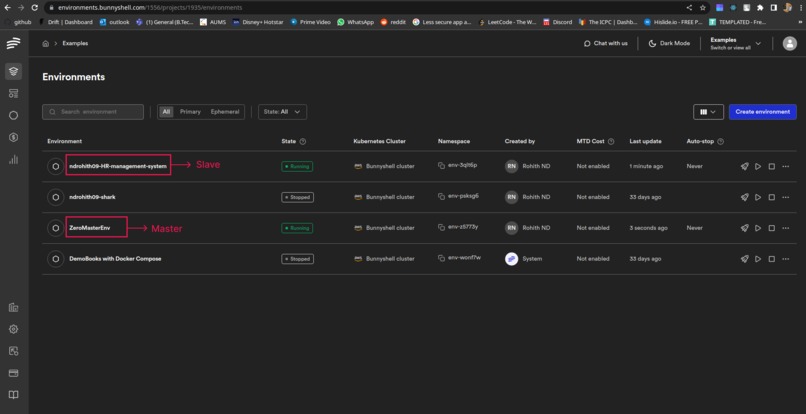This screenshot has height=414, width=806.
Task: Start the DemoBooks with Docker Compose environment
Action: 758,259
